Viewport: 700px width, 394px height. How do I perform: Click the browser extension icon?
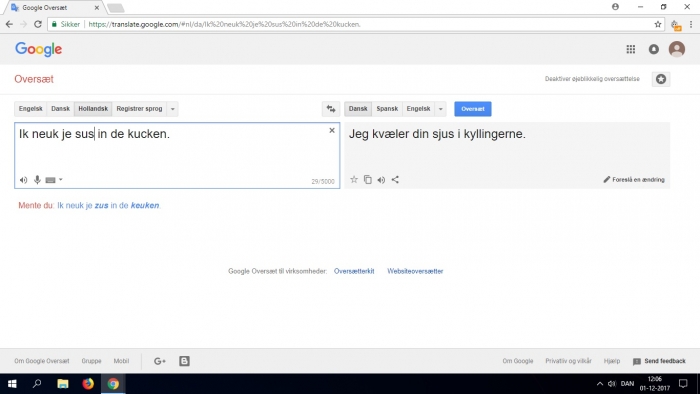(676, 25)
